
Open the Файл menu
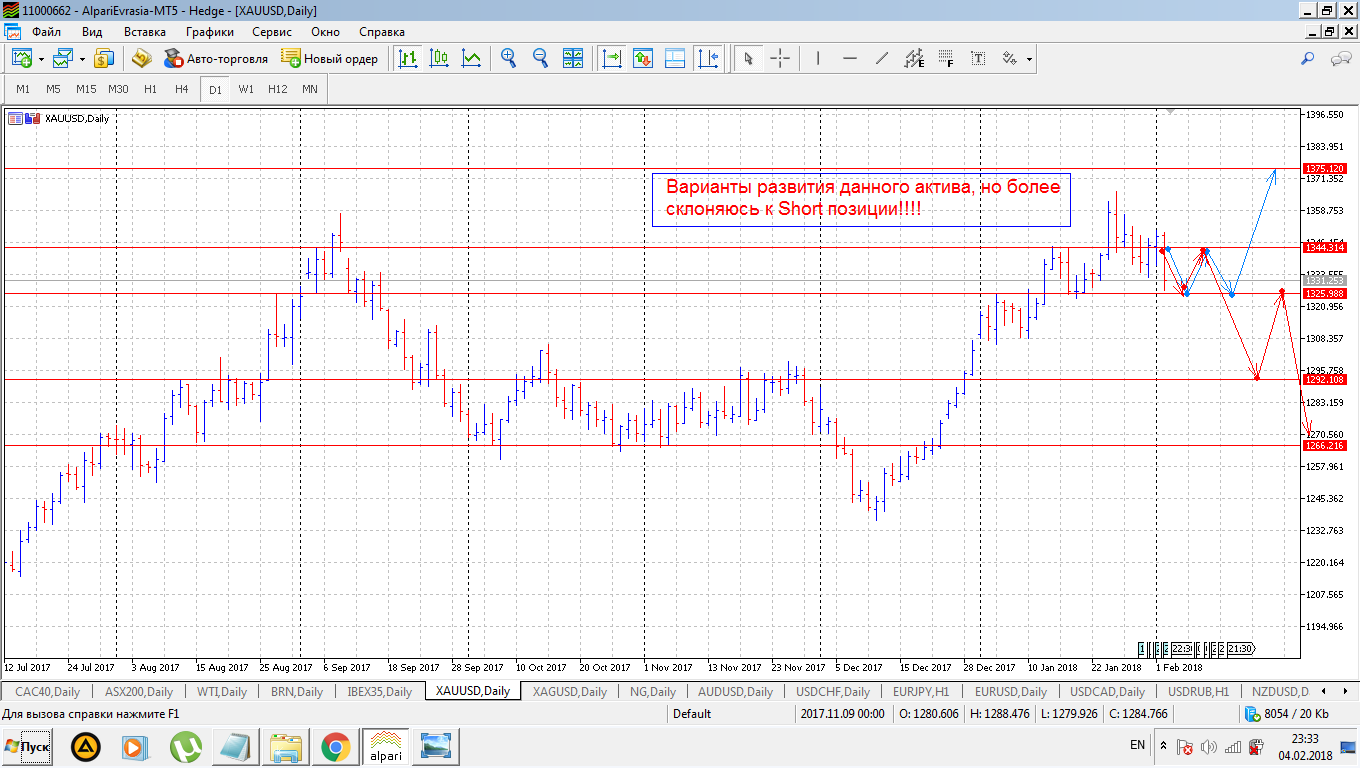click(46, 31)
